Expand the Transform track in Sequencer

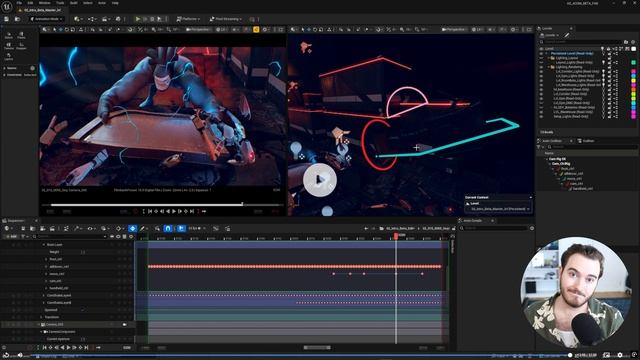[x=41, y=317]
